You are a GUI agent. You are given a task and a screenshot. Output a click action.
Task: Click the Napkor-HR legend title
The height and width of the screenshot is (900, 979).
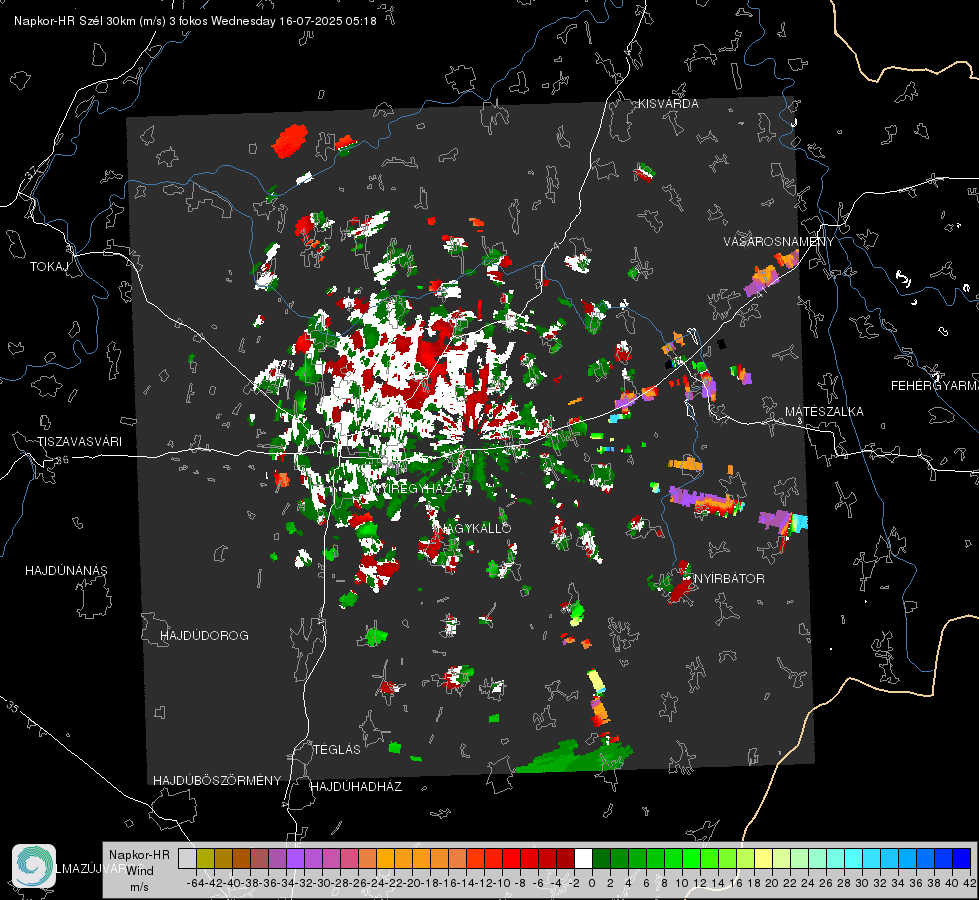(x=139, y=855)
